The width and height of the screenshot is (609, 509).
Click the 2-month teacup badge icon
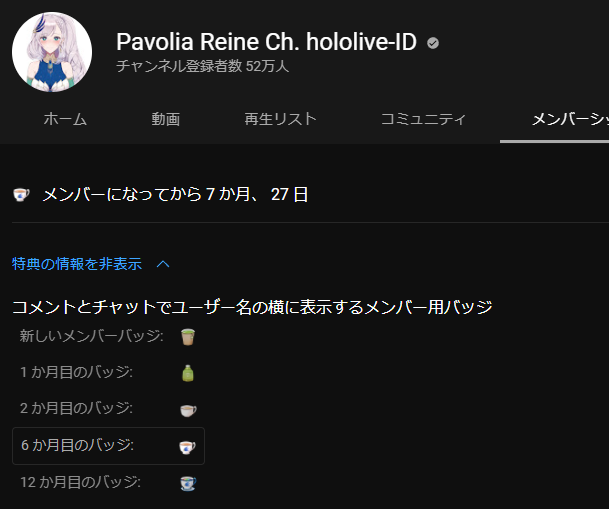(x=188, y=410)
